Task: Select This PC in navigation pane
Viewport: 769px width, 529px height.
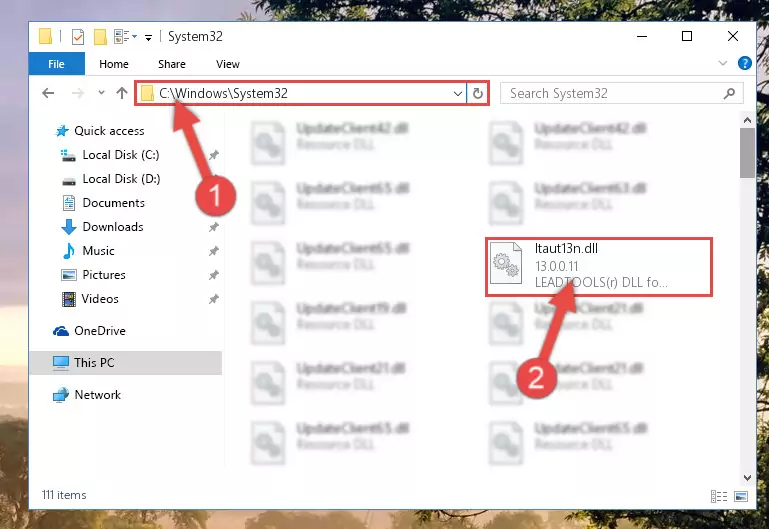Action: coord(126,363)
